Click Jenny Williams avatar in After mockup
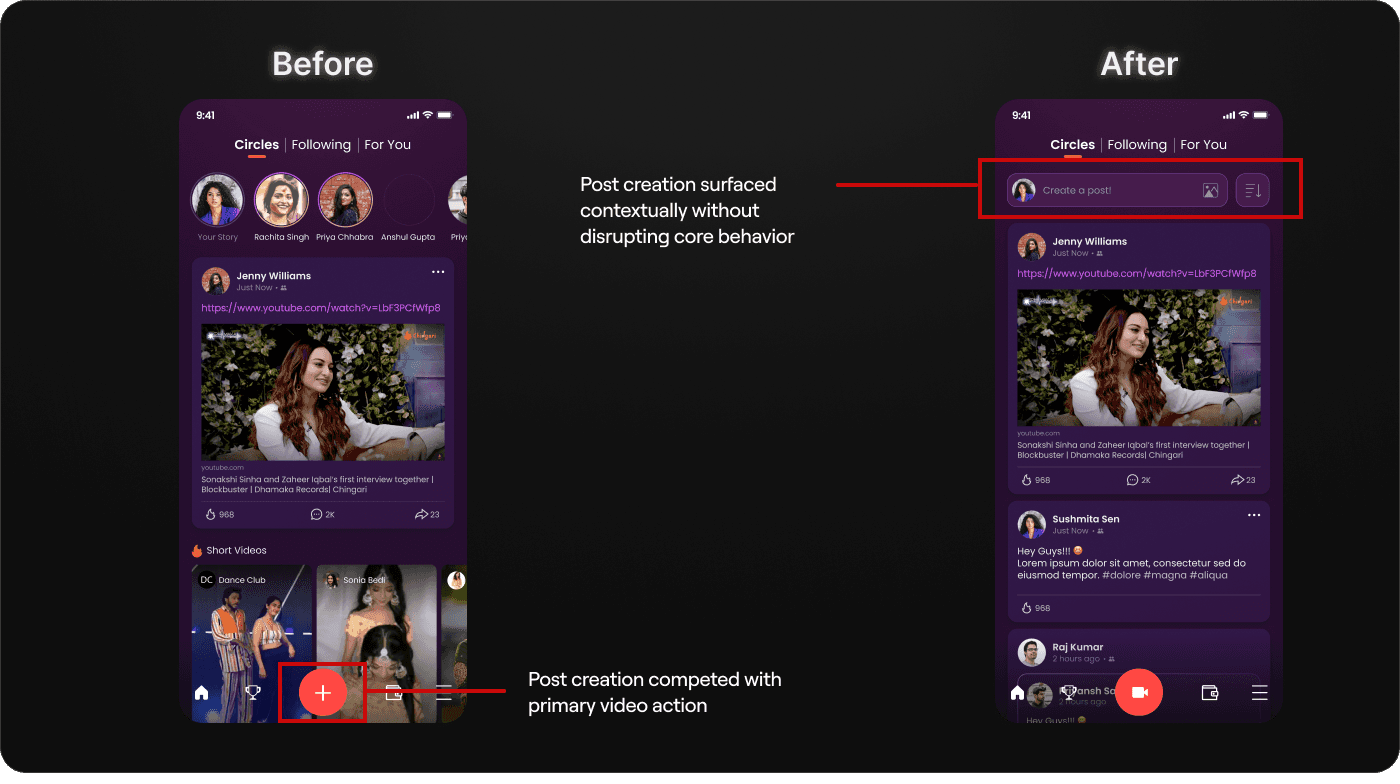The width and height of the screenshot is (1400, 784). [1031, 247]
